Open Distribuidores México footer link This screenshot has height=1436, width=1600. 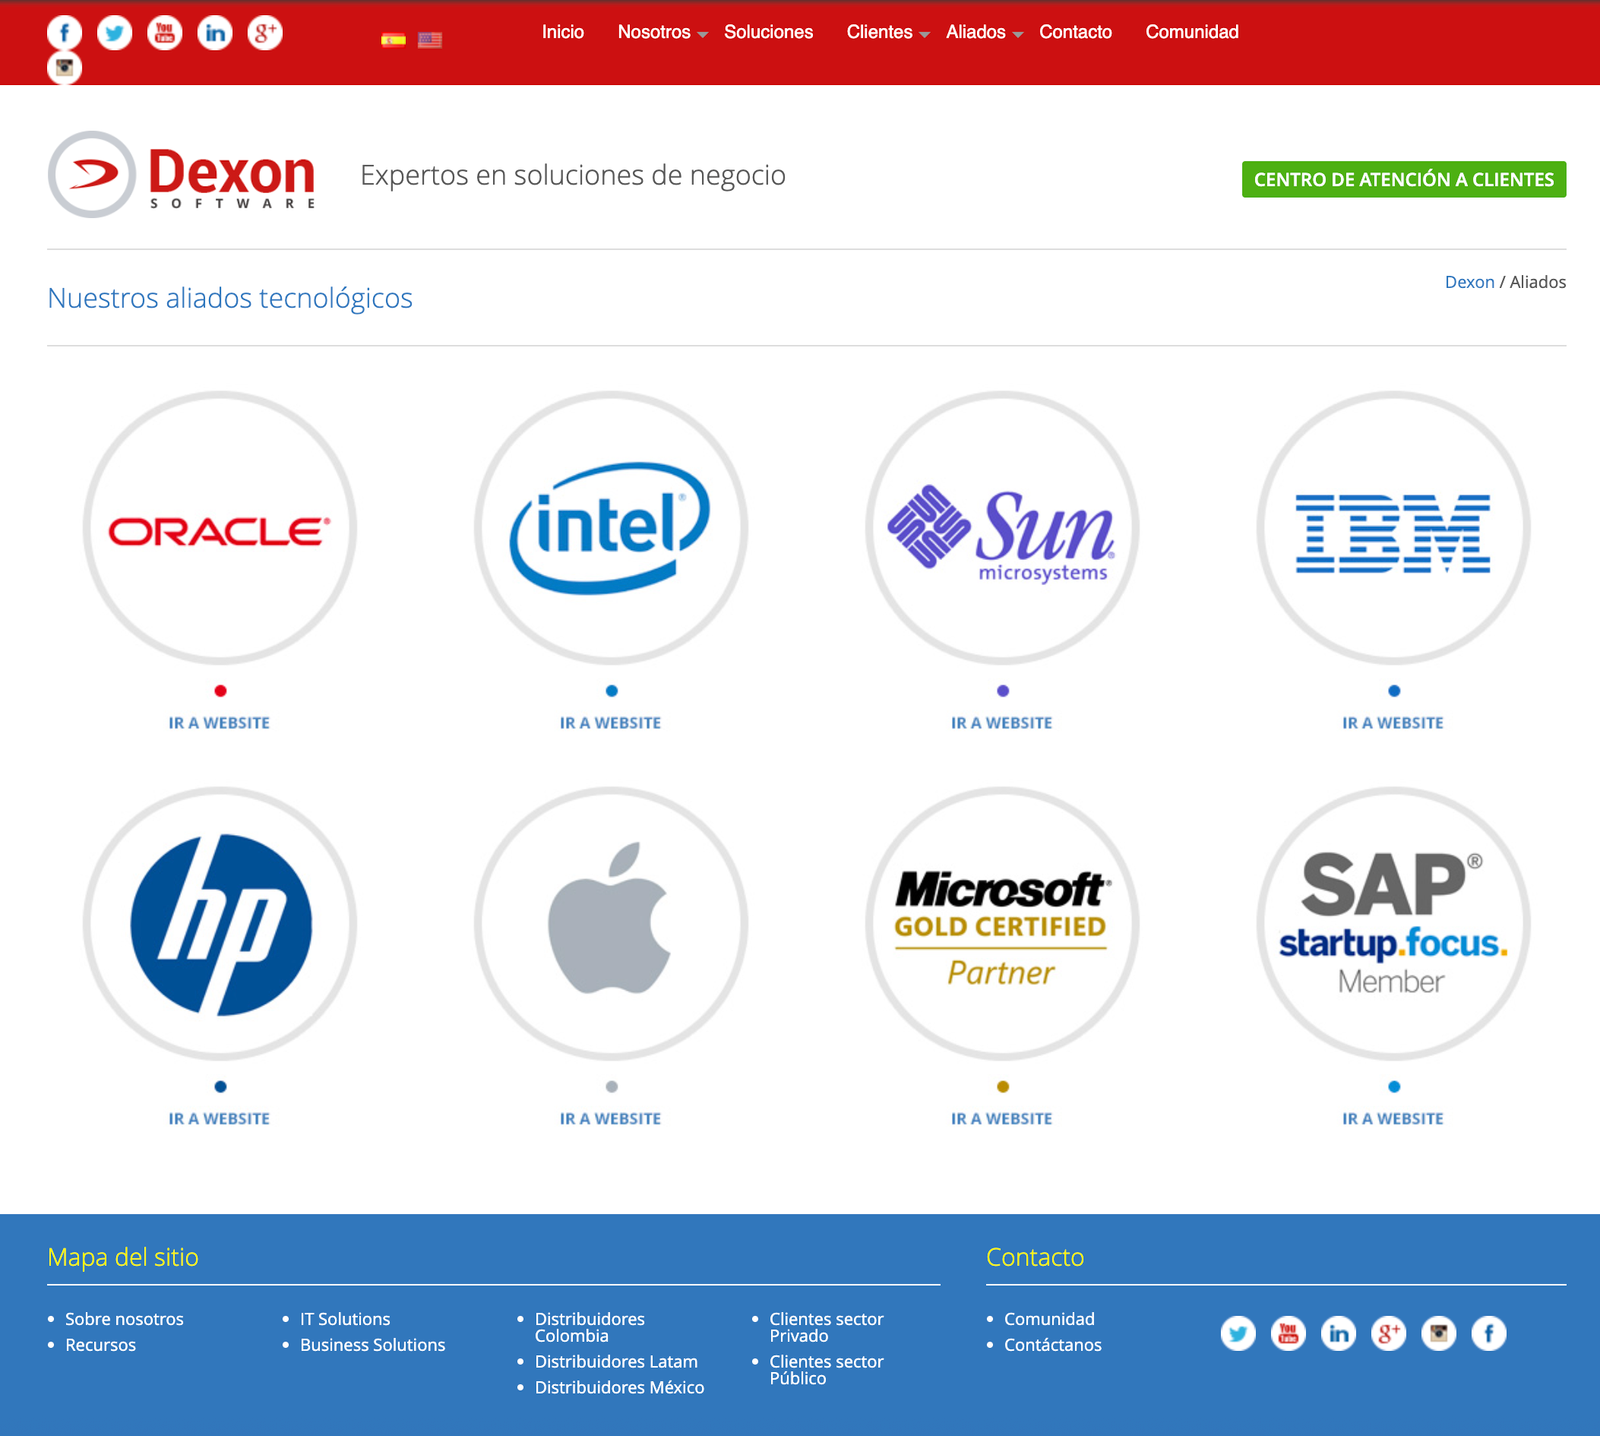[619, 1387]
